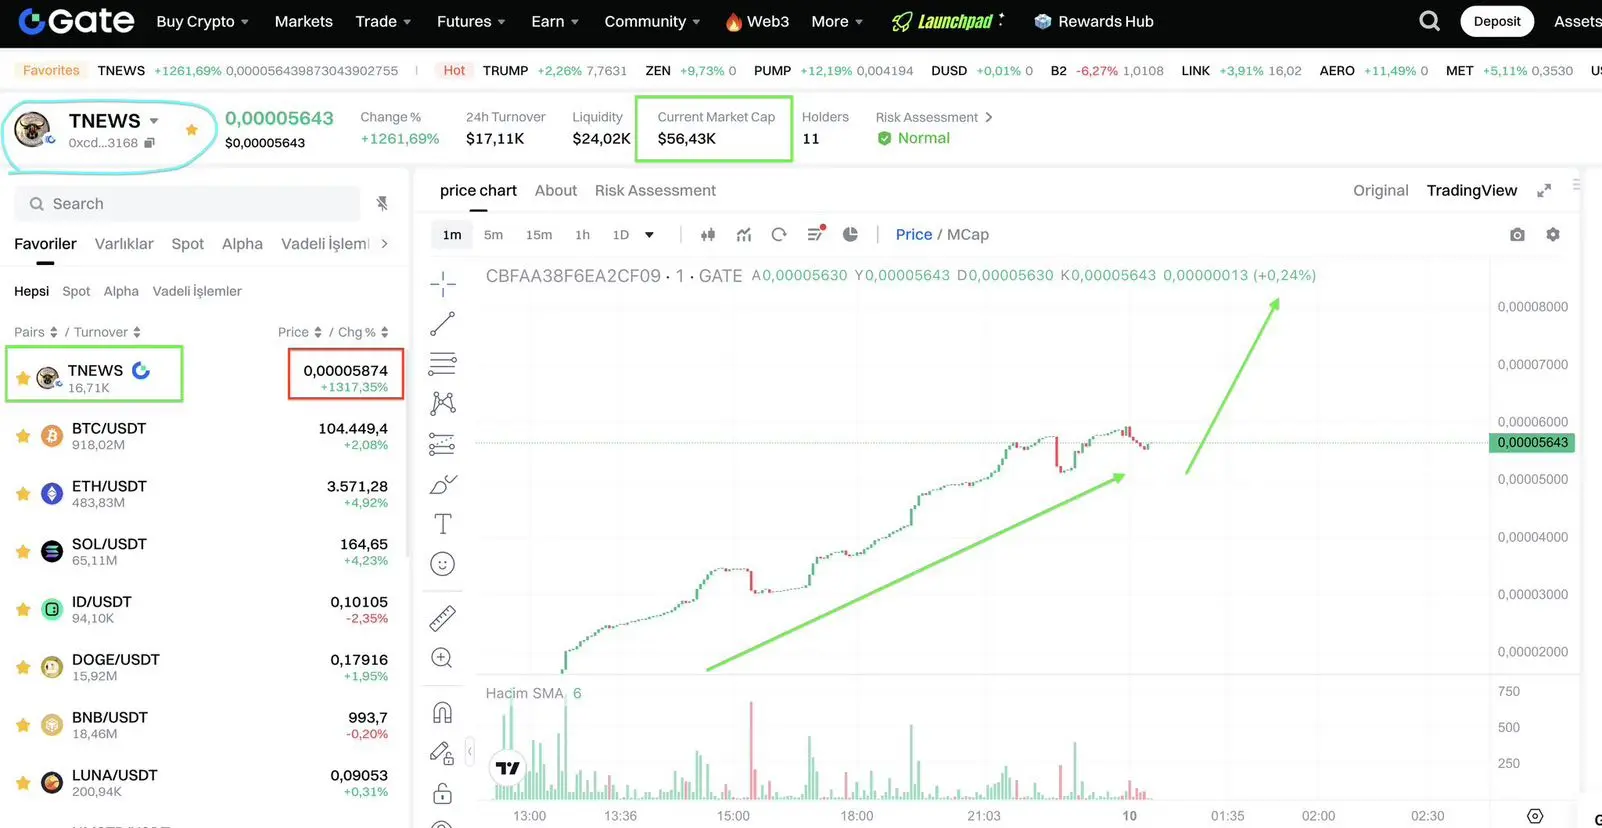Toggle favorite star for LUNA/USDT row

23,783
